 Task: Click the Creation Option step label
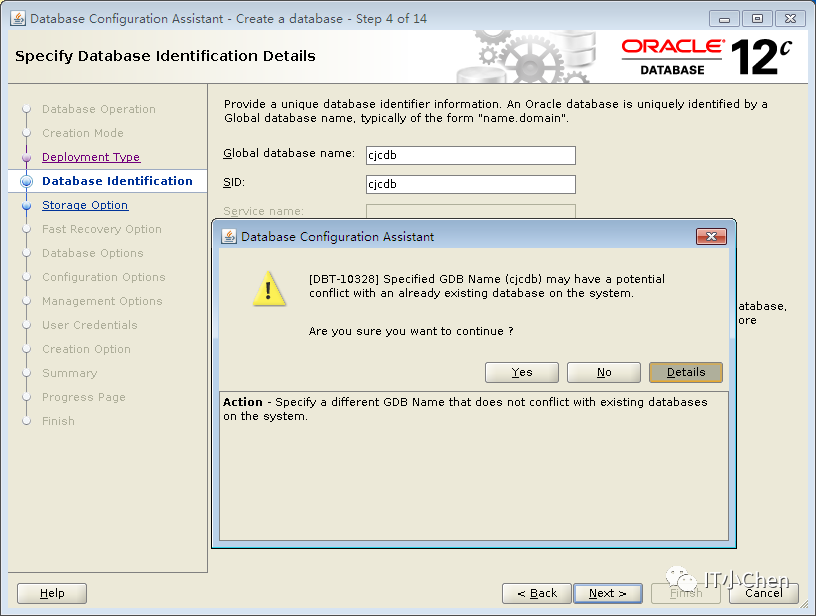[86, 349]
